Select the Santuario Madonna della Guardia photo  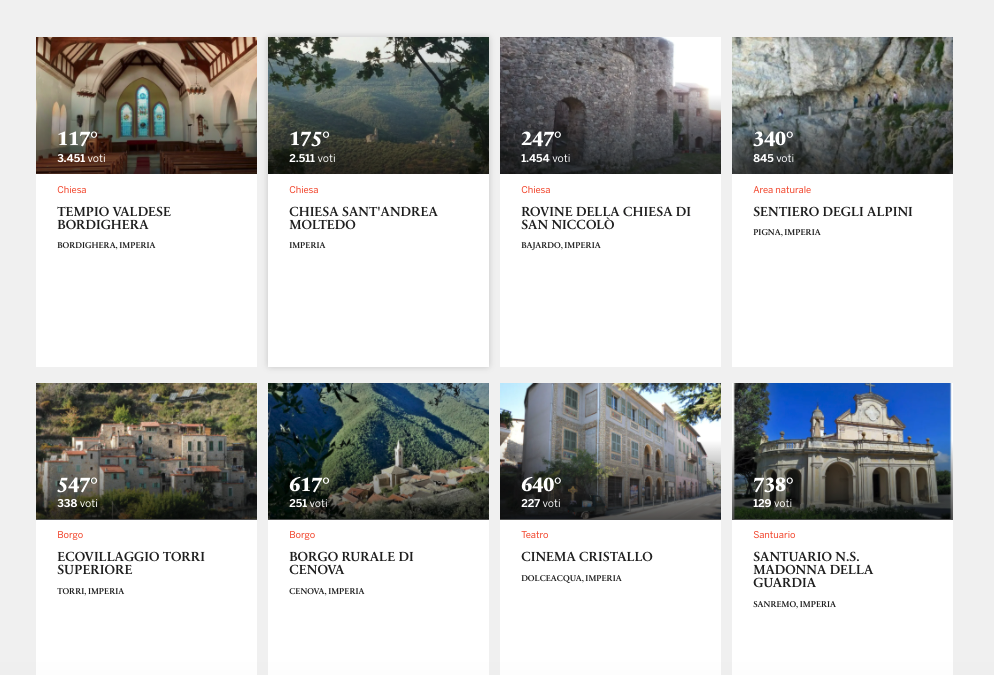[x=842, y=440]
